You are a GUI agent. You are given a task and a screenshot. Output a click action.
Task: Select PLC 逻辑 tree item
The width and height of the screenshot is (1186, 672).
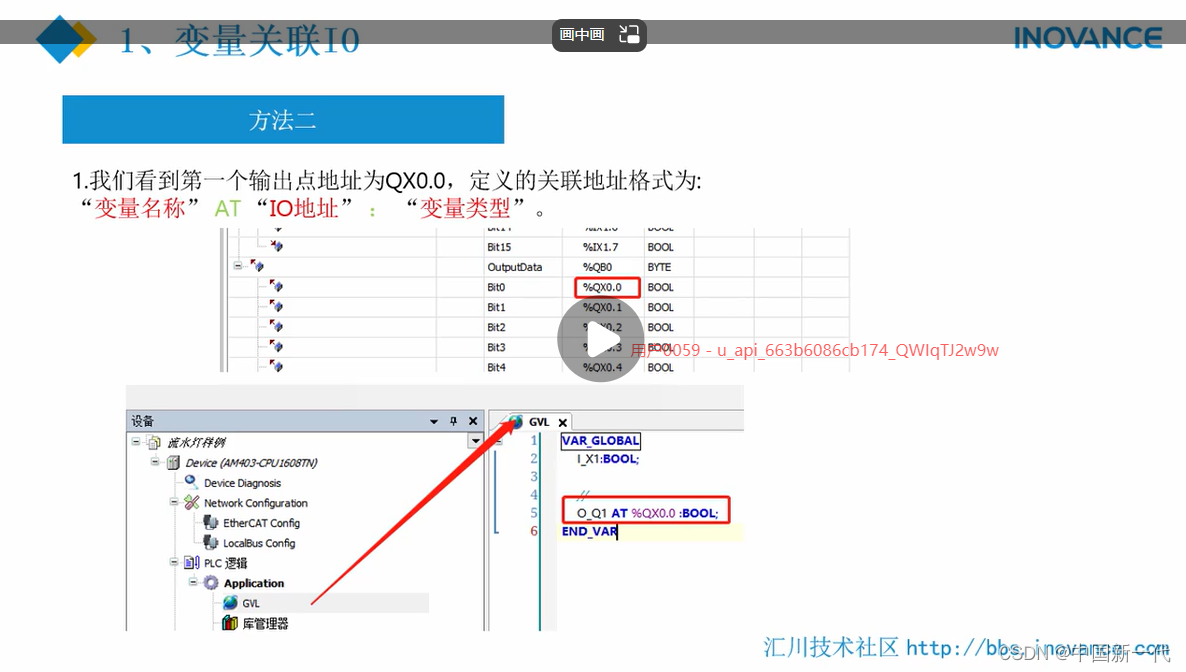pos(225,563)
